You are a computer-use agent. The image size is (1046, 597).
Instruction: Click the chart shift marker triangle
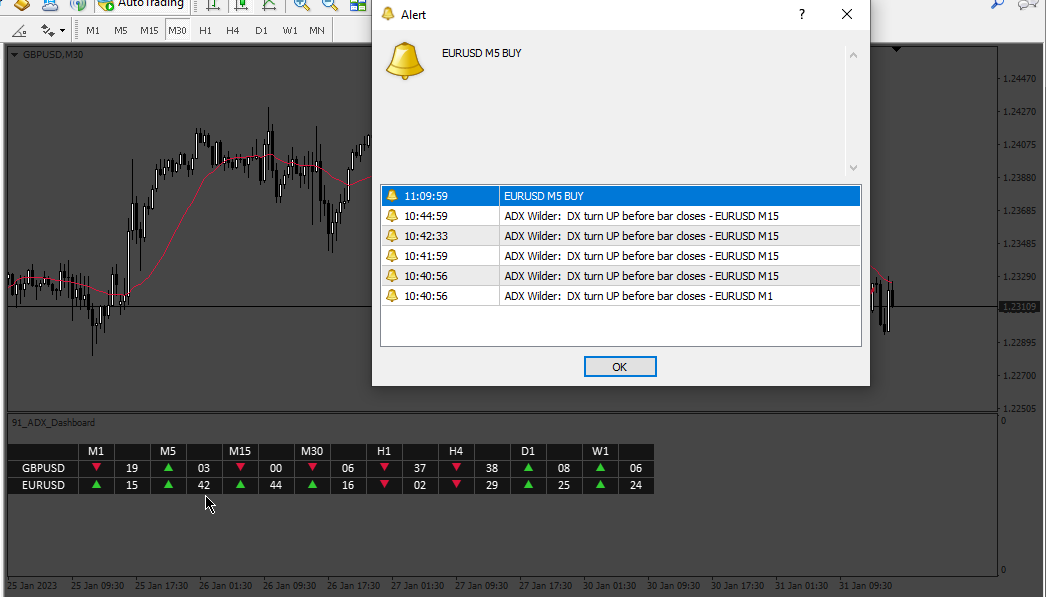(x=896, y=49)
